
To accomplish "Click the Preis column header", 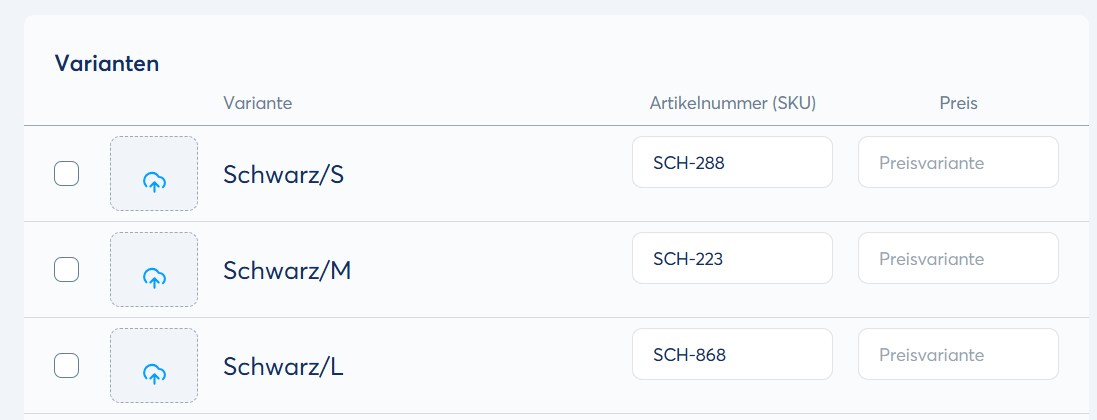I will (958, 103).
